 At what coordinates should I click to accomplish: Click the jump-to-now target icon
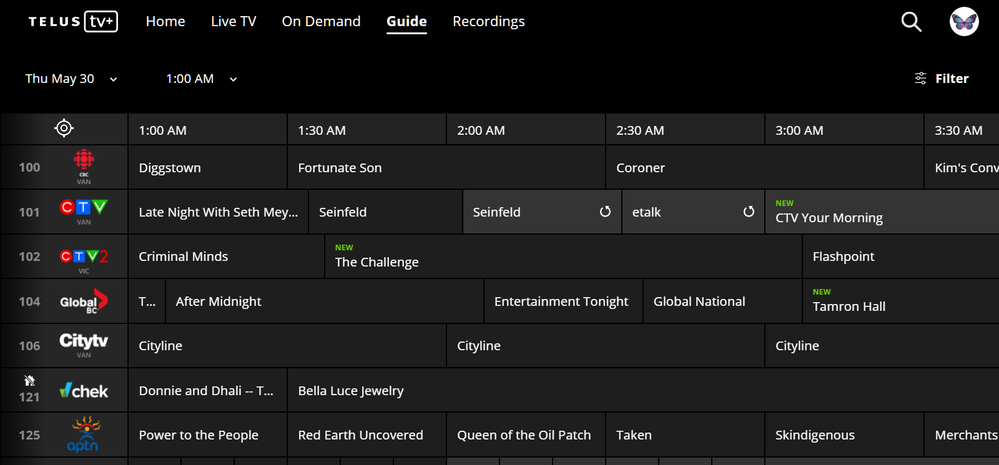(64, 128)
